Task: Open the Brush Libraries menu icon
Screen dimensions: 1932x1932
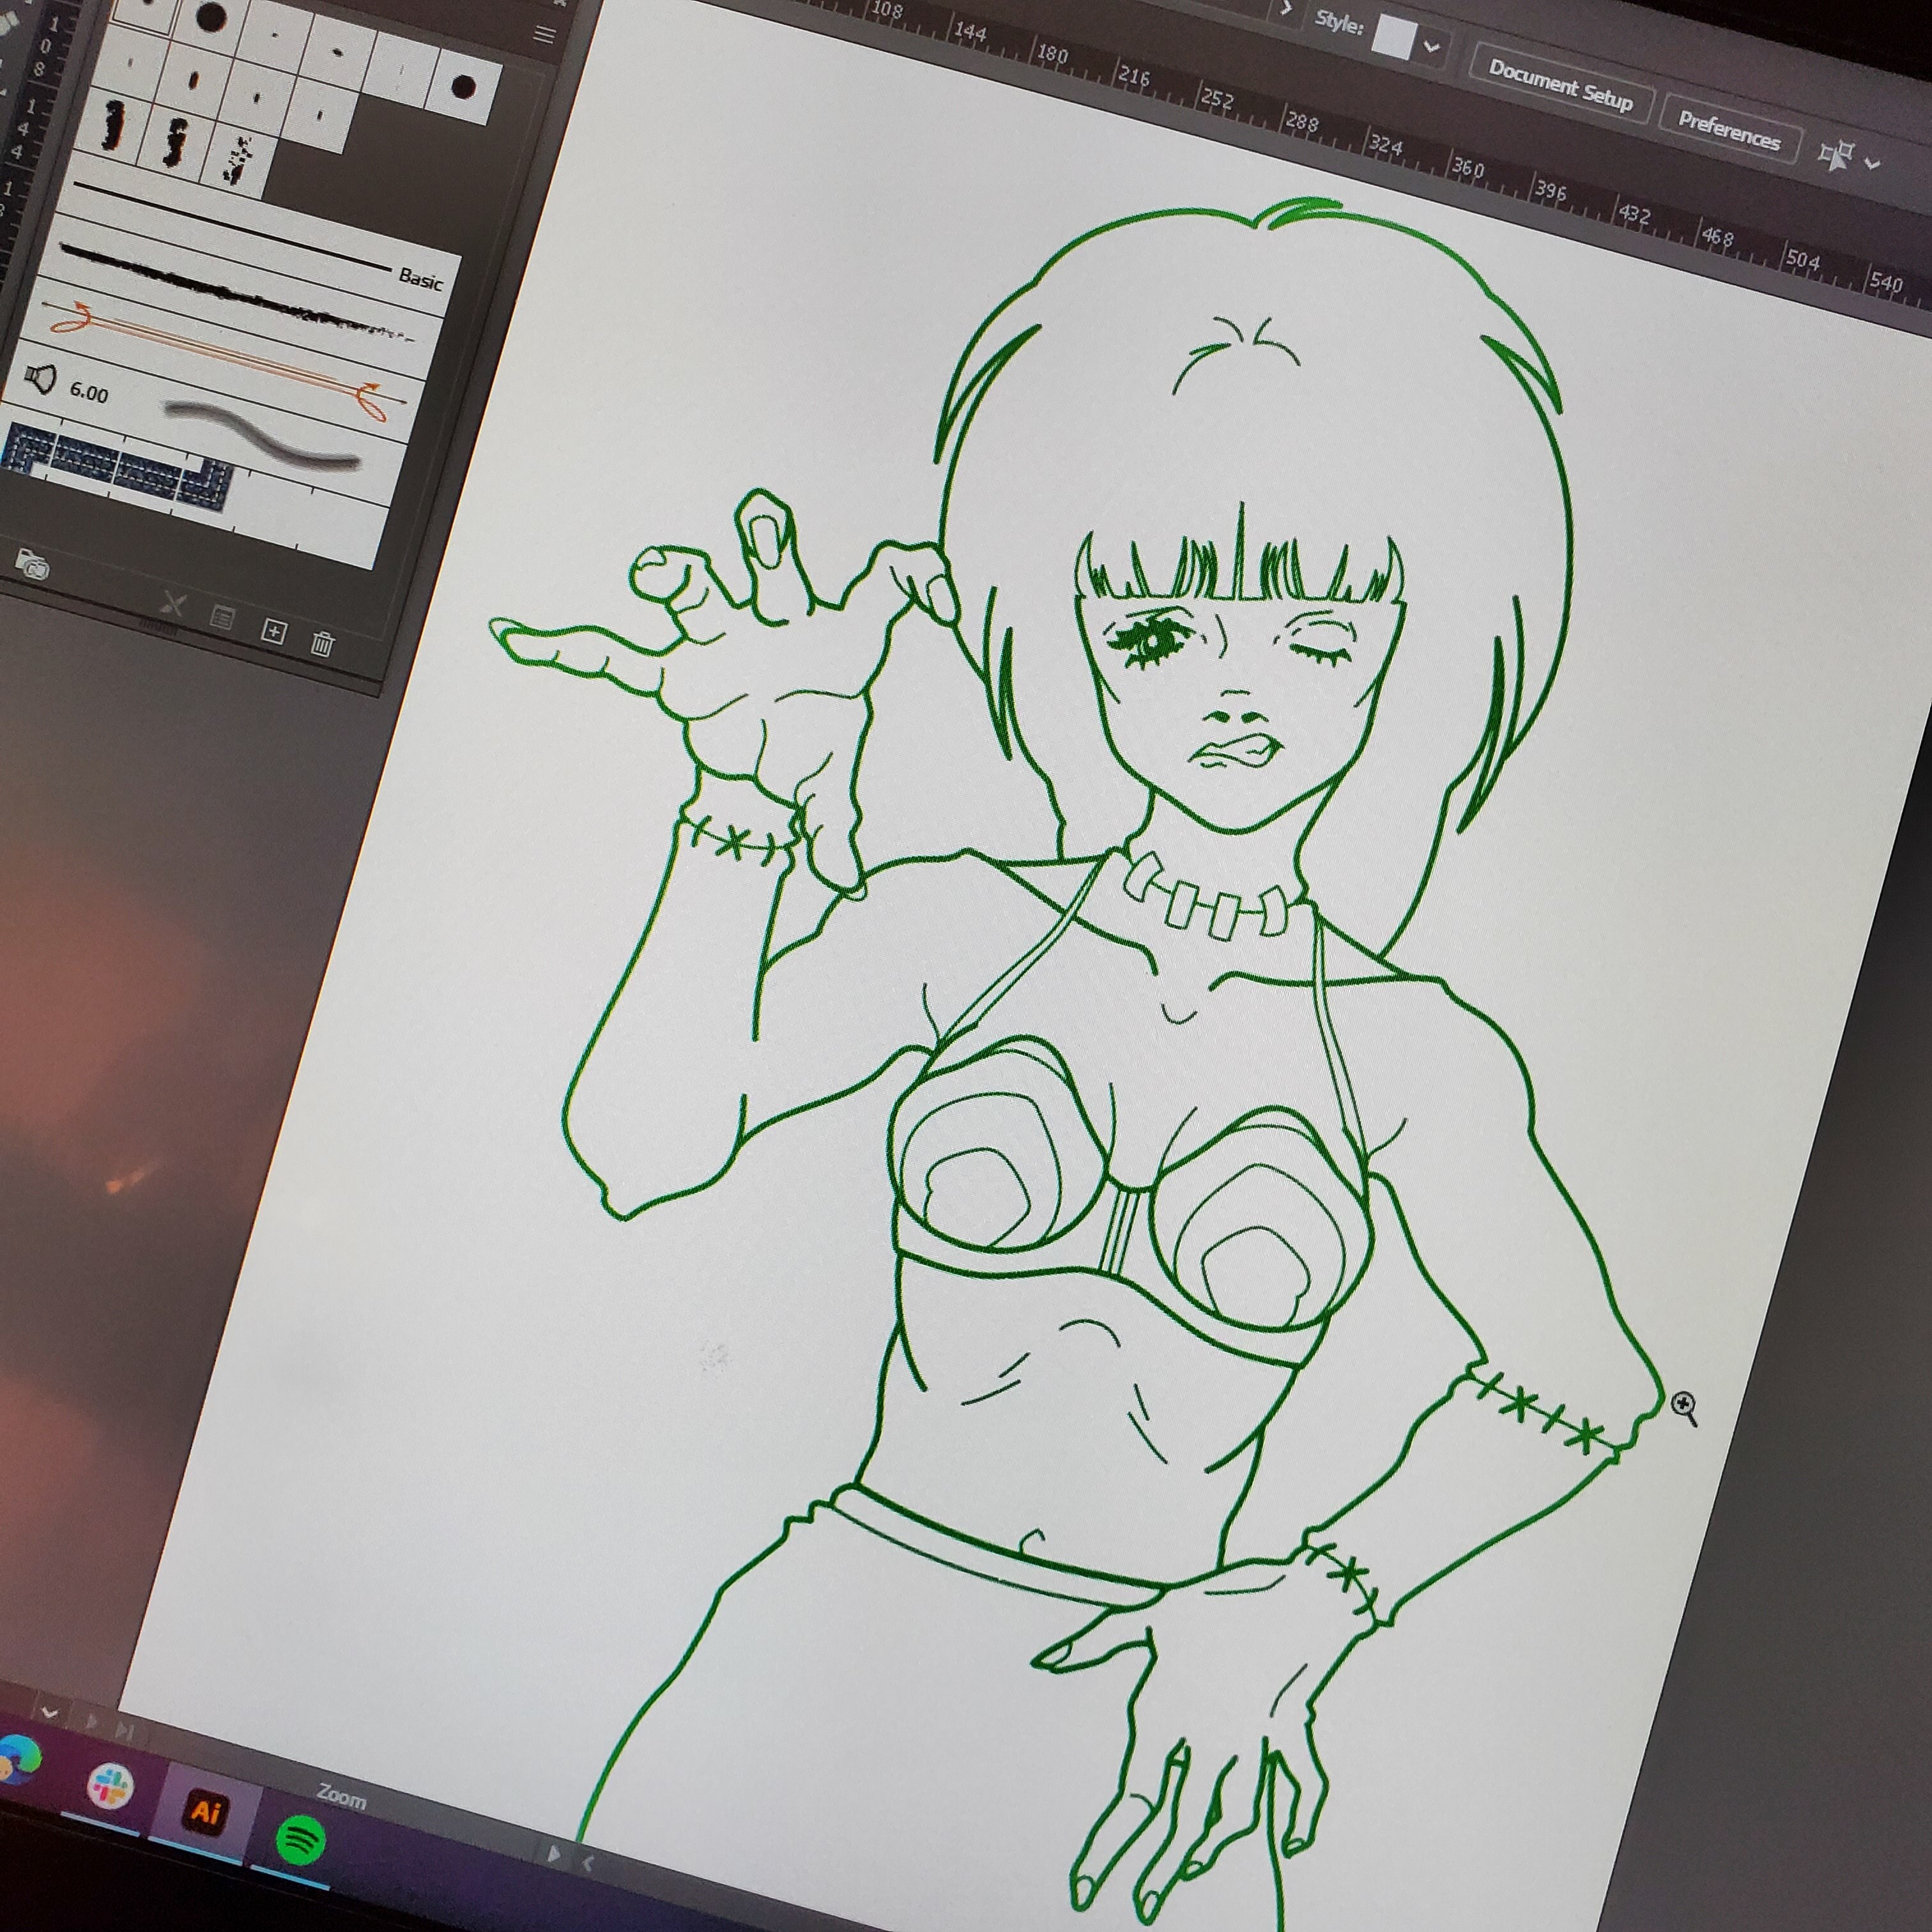Action: point(32,566)
